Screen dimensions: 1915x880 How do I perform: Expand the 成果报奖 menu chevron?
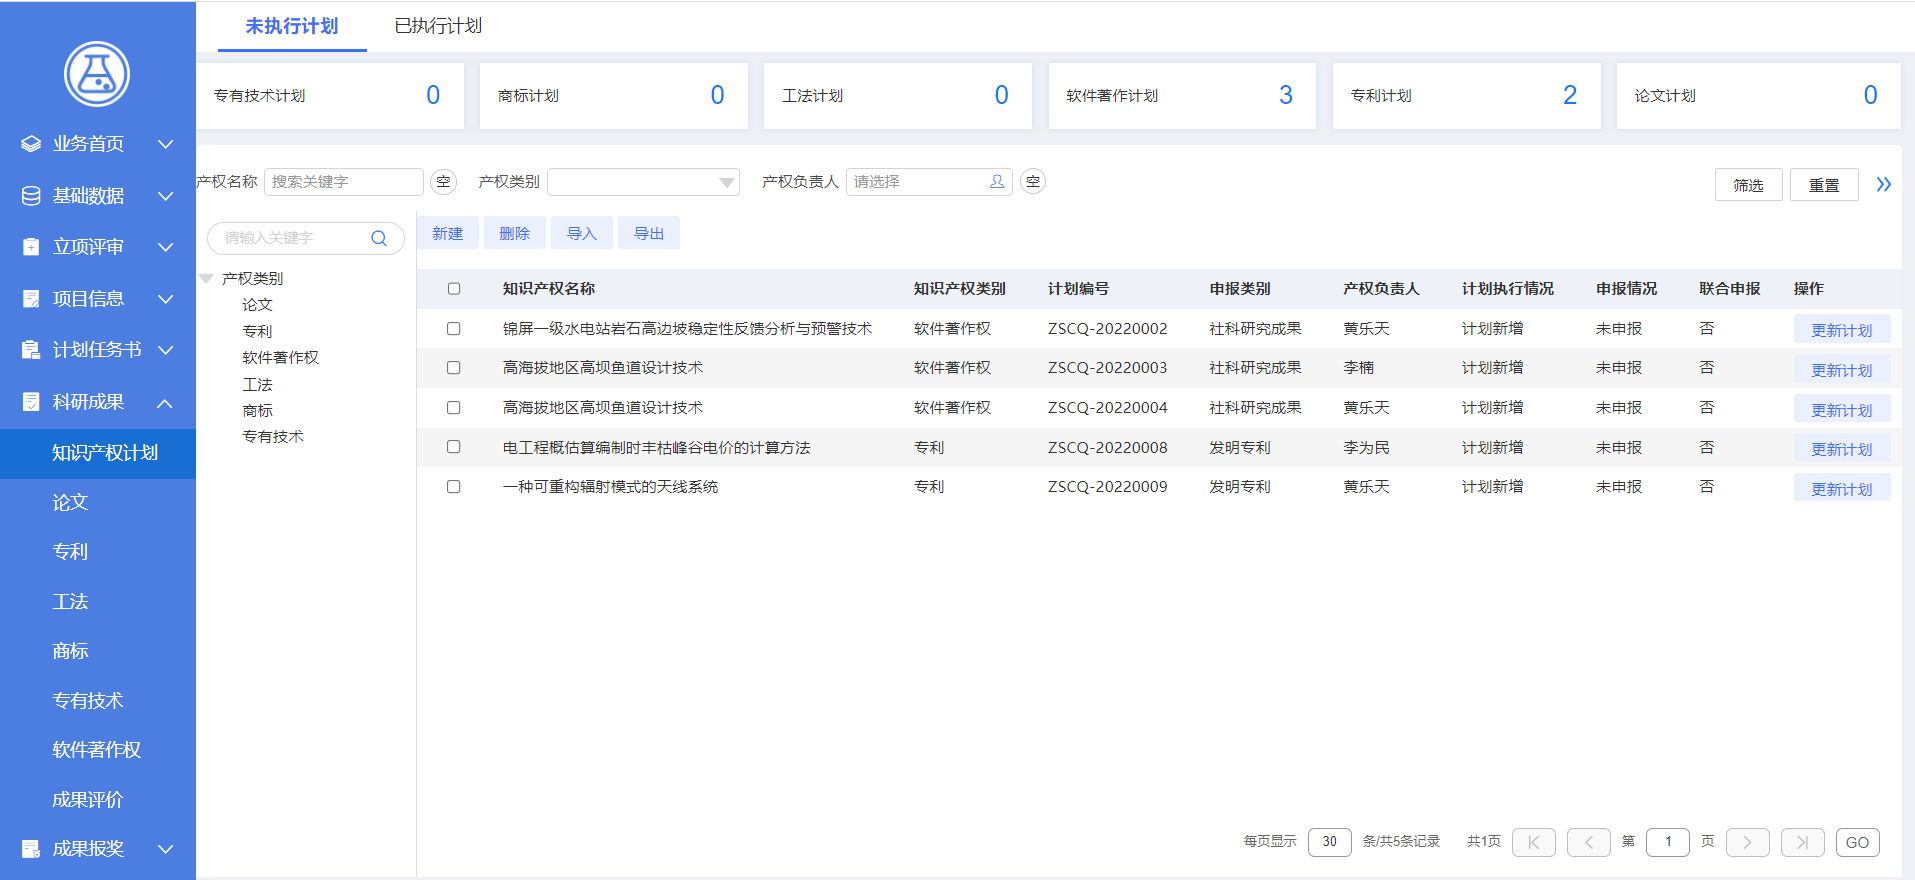click(166, 849)
